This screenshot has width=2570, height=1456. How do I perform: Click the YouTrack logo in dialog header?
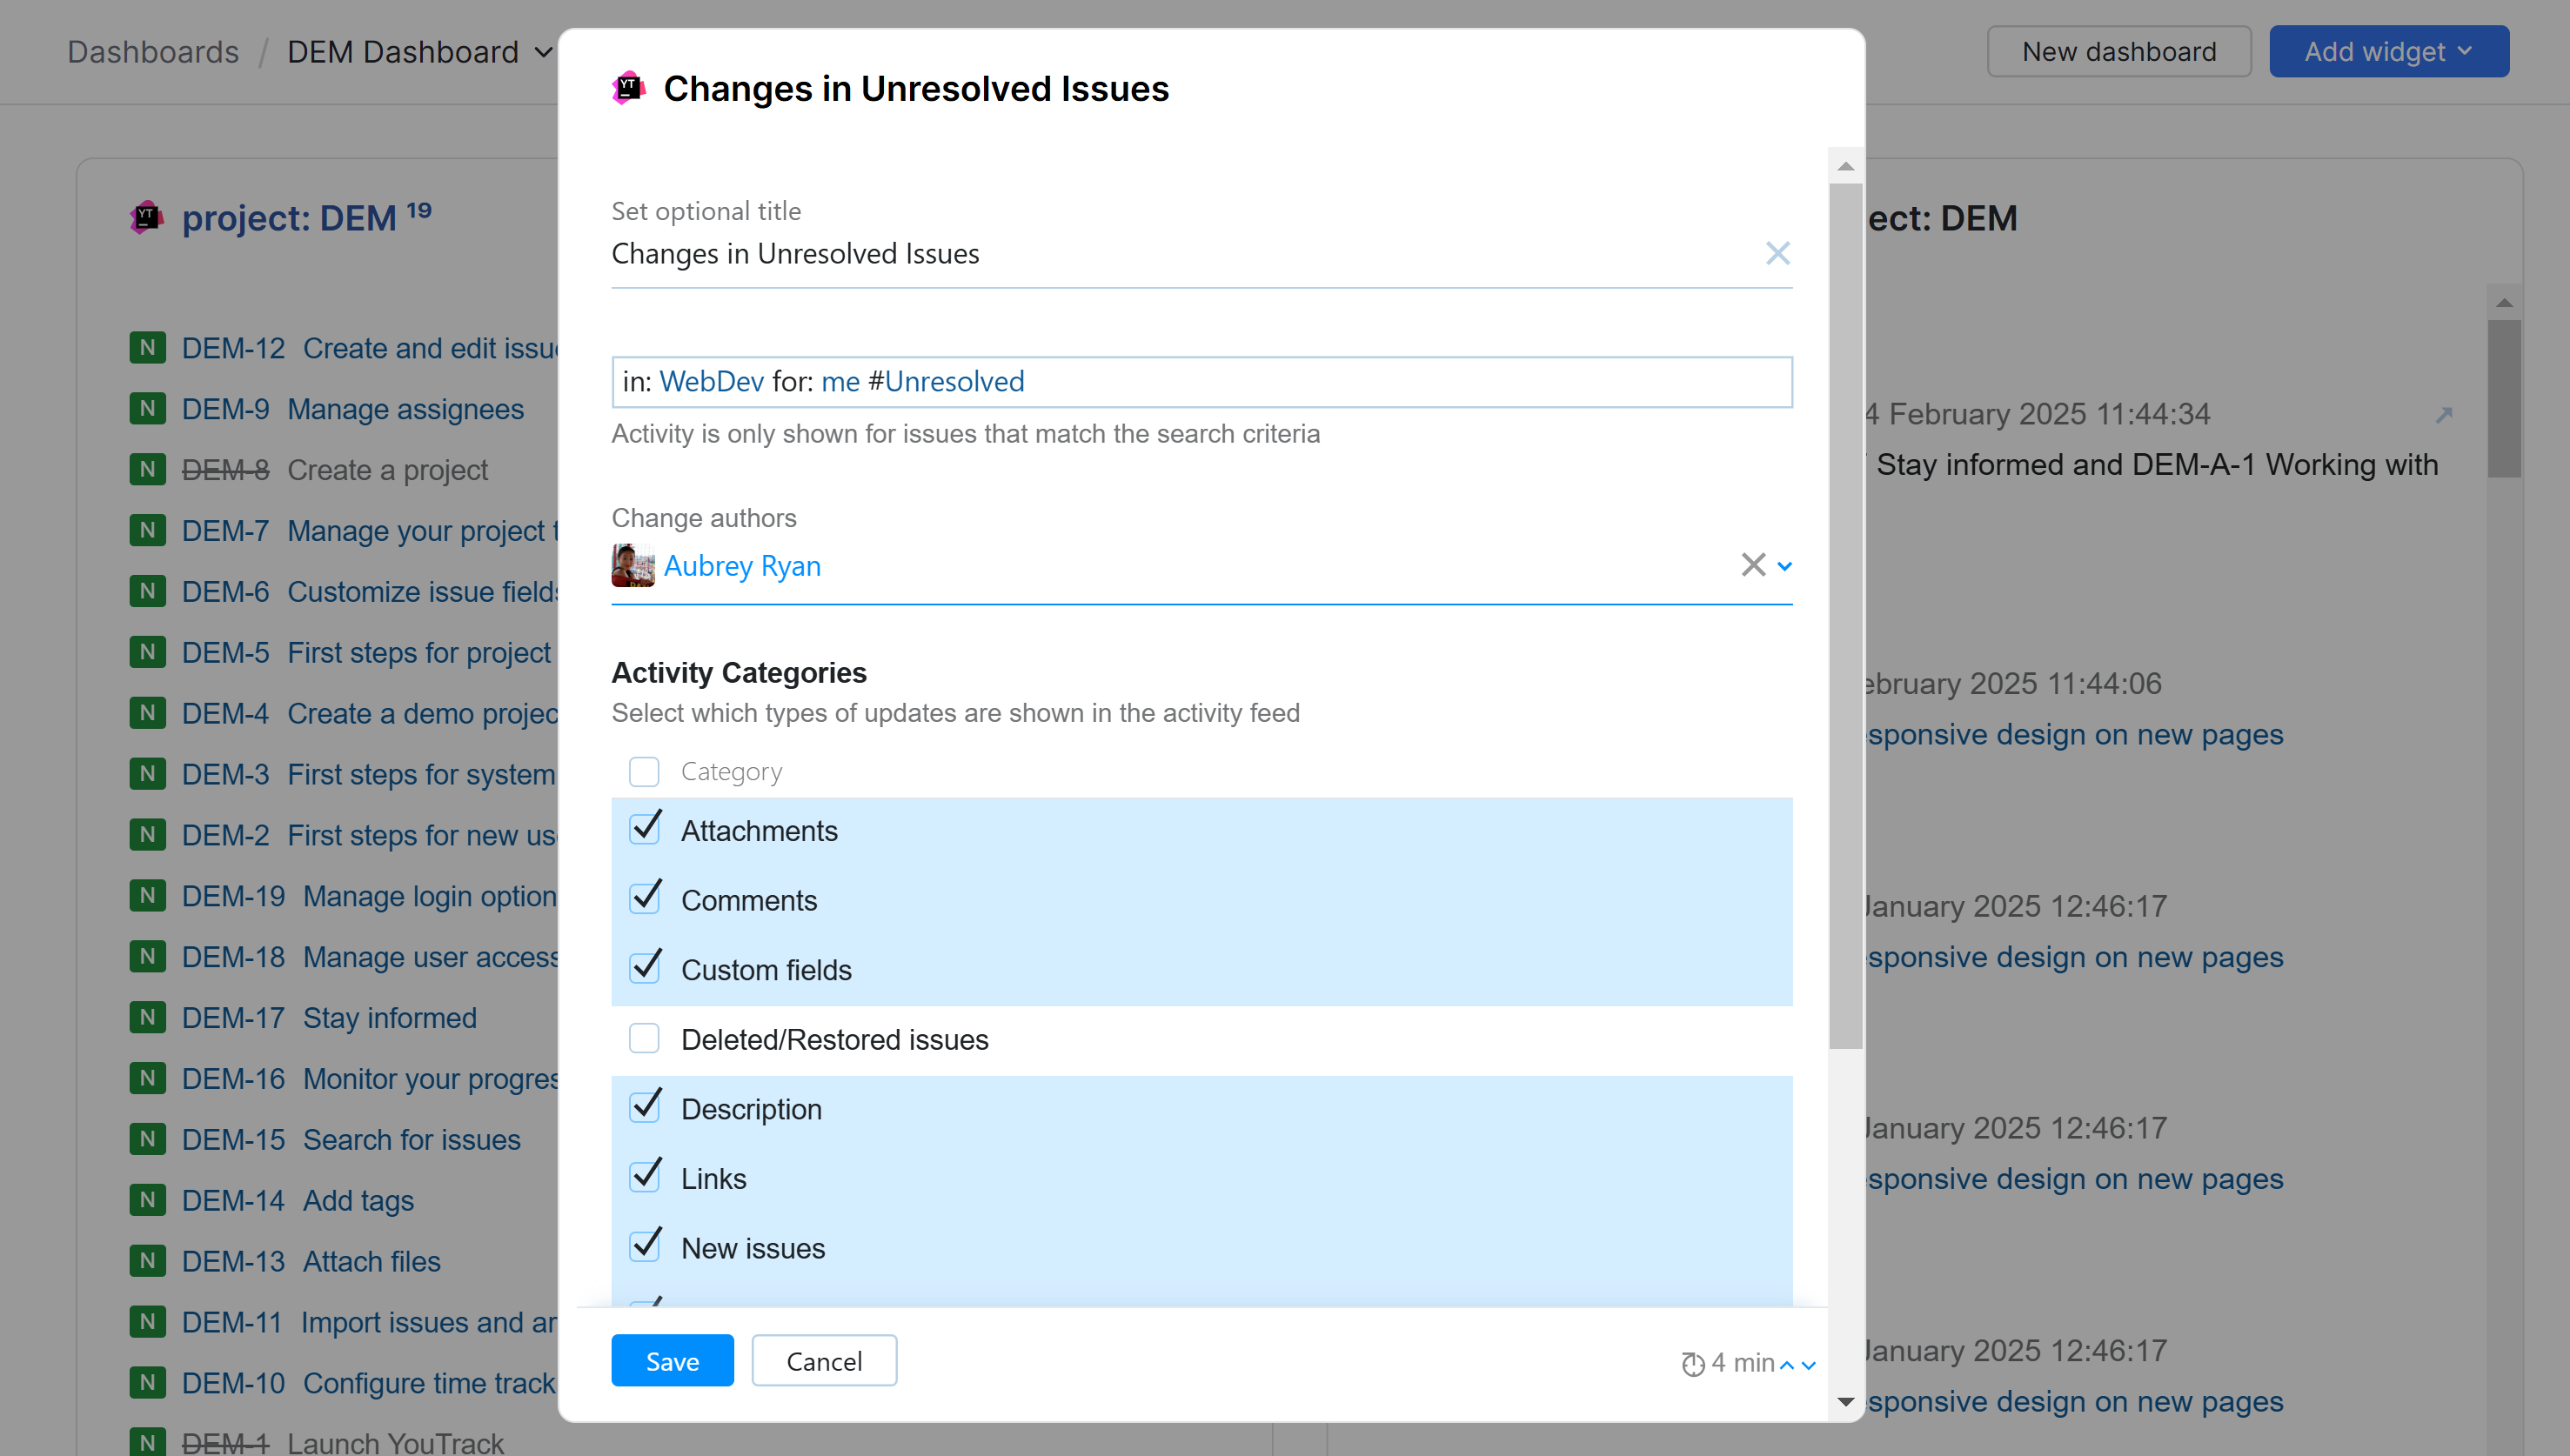pos(628,88)
